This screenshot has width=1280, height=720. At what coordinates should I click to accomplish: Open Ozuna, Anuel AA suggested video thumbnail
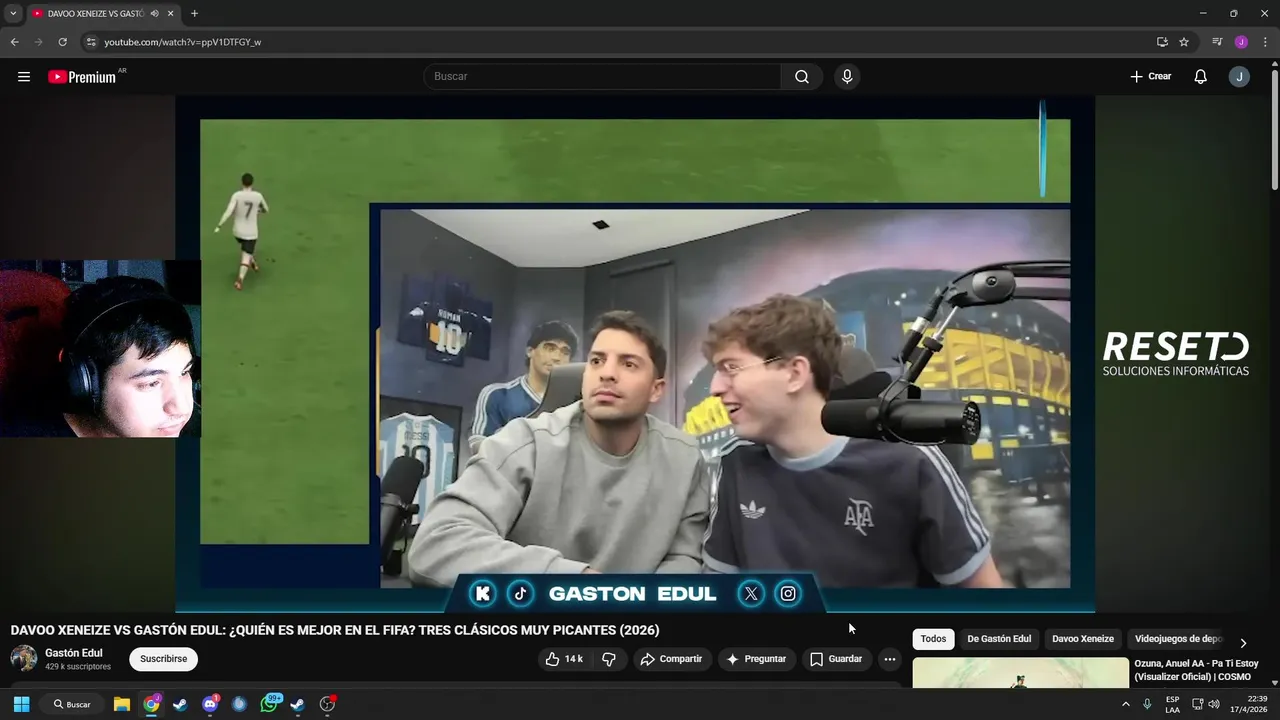tap(1020, 672)
